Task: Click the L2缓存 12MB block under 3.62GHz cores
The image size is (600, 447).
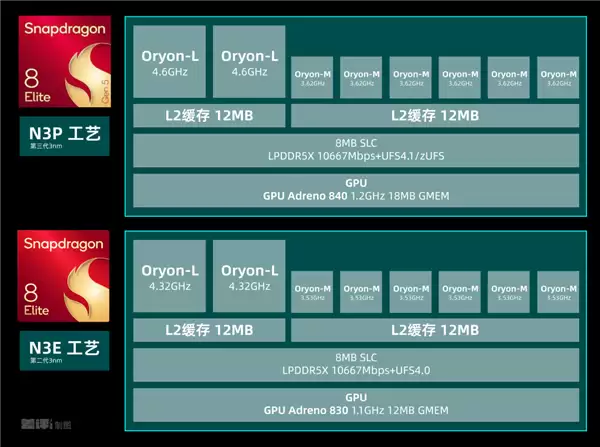Action: tap(434, 116)
